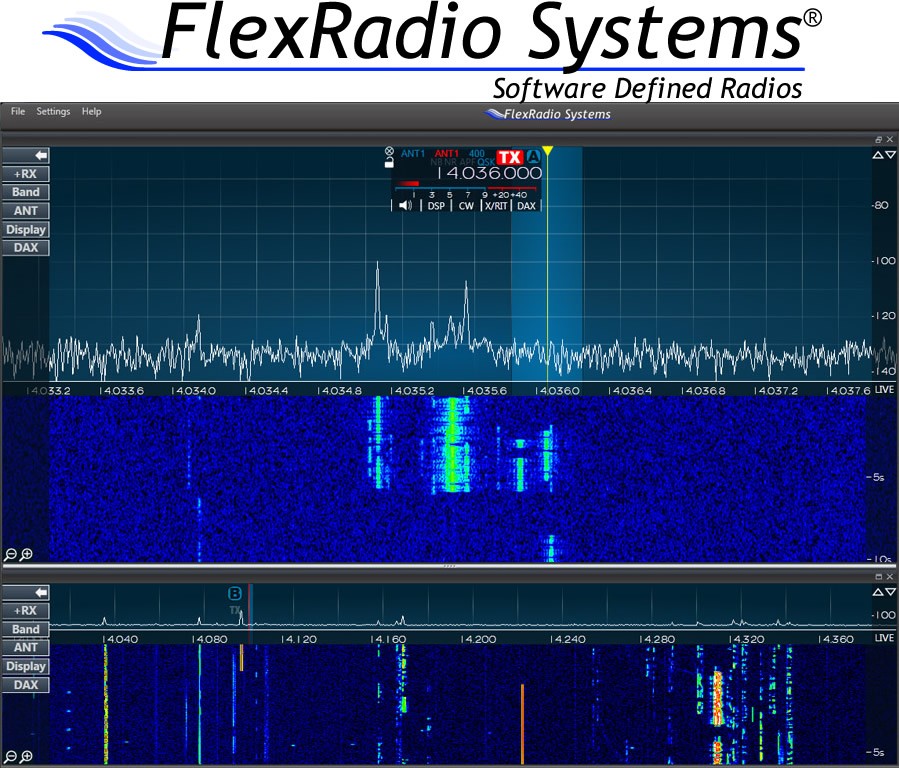Click the LIVE indicator on upper waterfall

point(884,390)
